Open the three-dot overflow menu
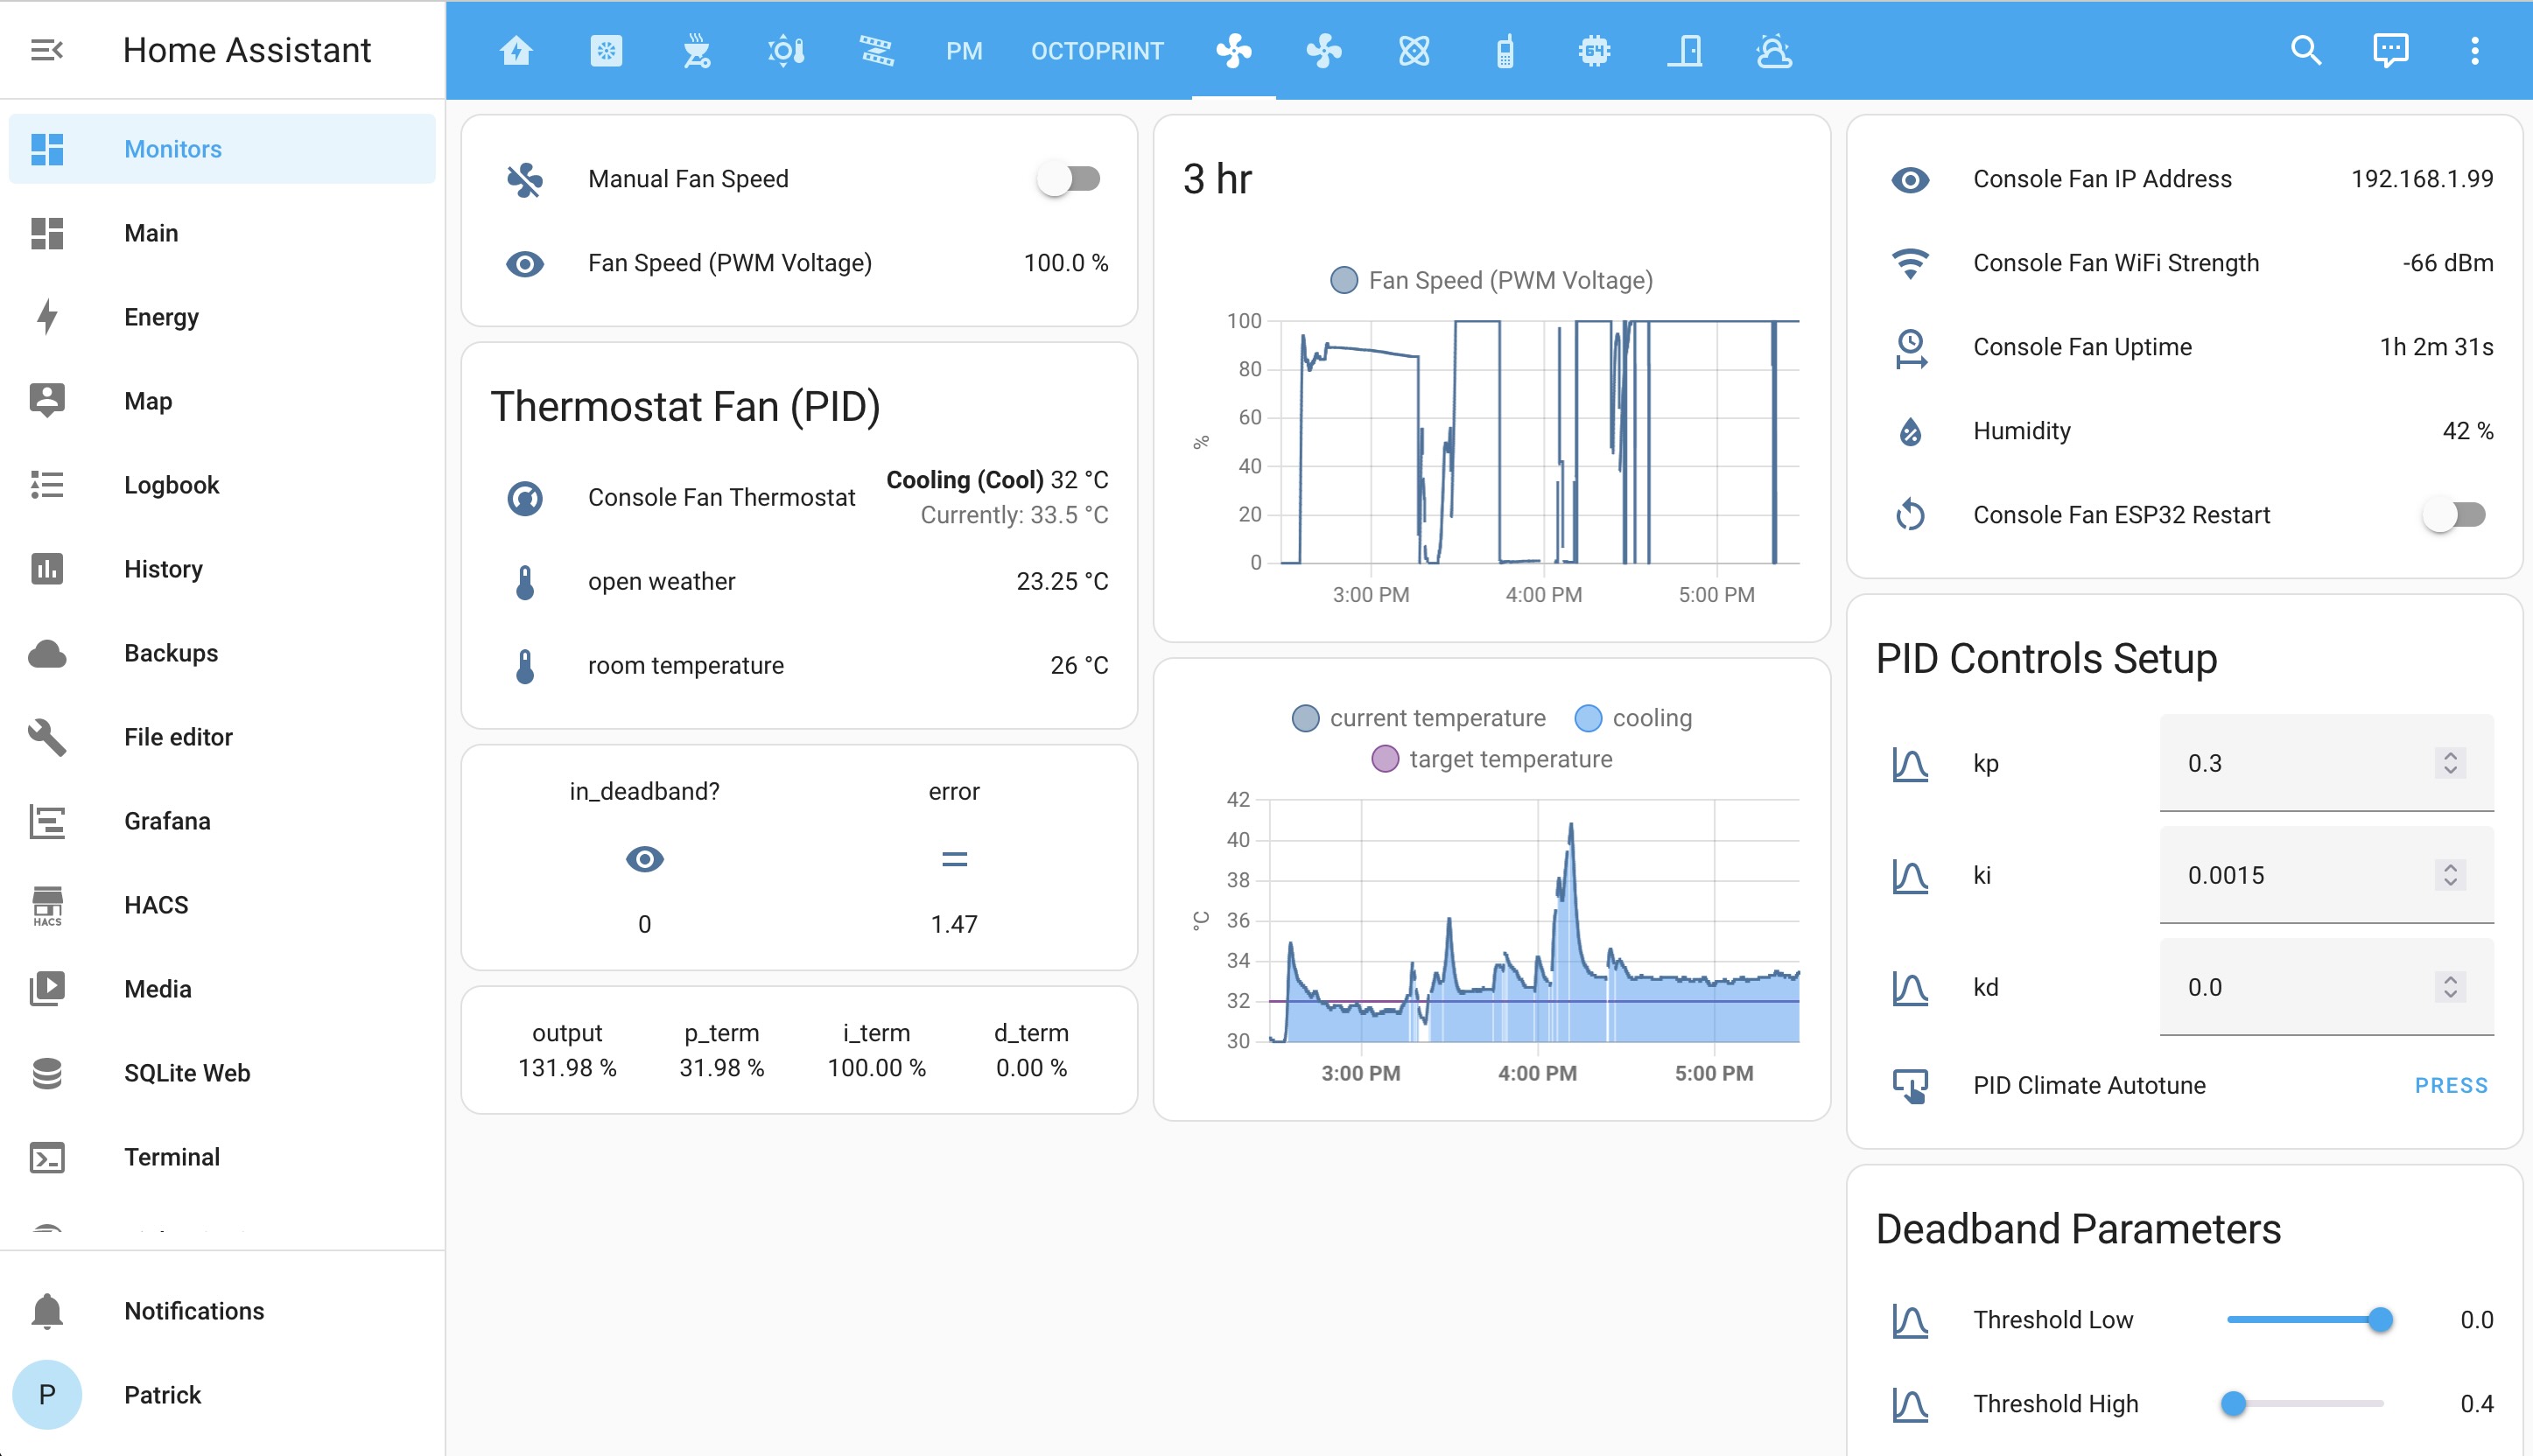This screenshot has width=2533, height=1456. click(2474, 50)
